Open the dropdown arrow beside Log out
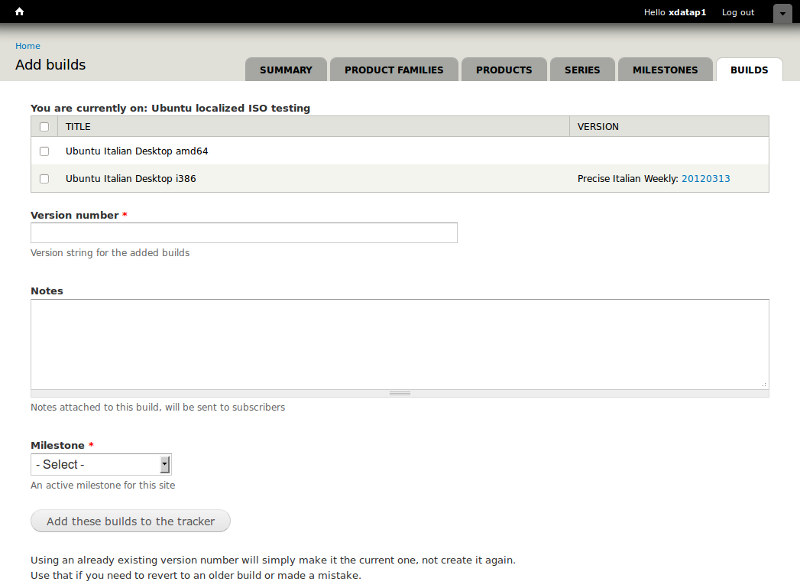This screenshot has height=588, width=800. pyautogui.click(x=782, y=13)
